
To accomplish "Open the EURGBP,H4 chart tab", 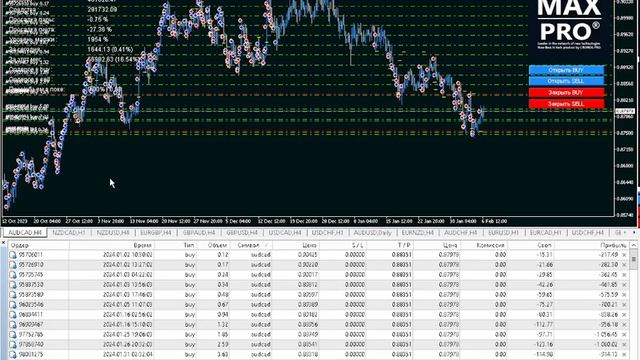I will coord(156,233).
